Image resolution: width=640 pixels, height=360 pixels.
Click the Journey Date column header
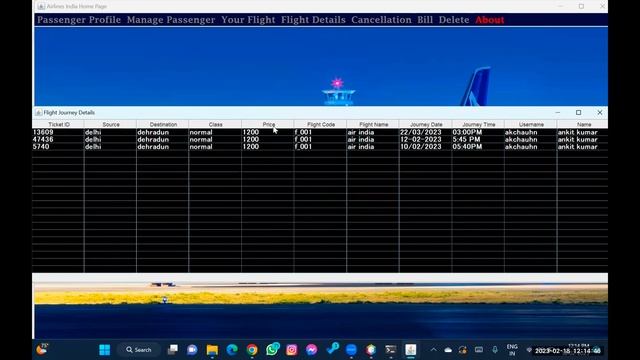point(426,124)
